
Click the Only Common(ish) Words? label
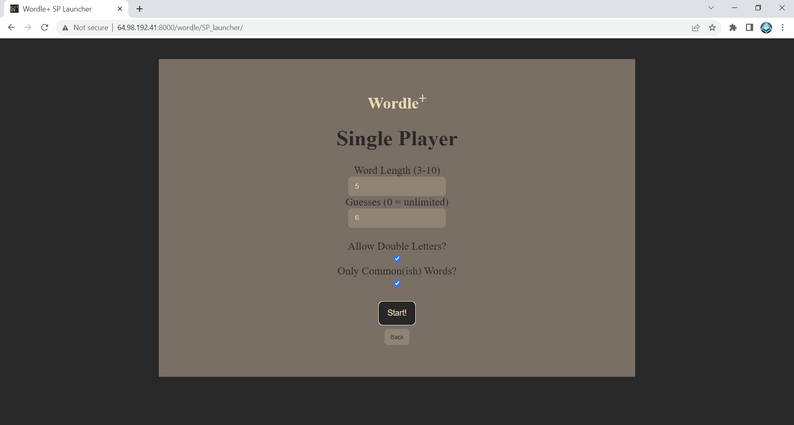pyautogui.click(x=396, y=271)
